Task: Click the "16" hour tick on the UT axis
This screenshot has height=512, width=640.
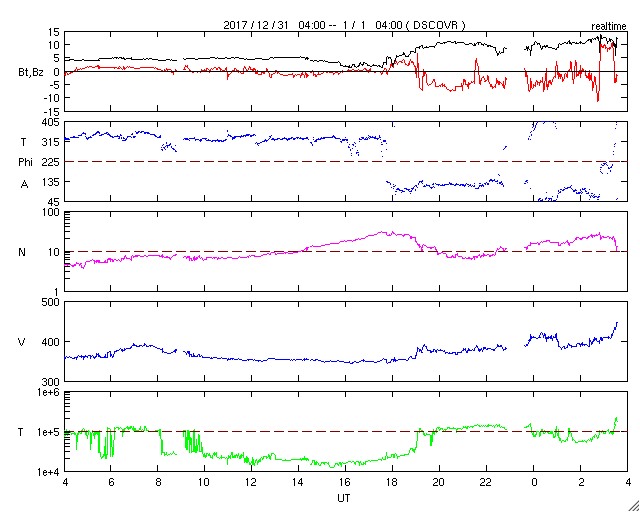Action: 346,482
